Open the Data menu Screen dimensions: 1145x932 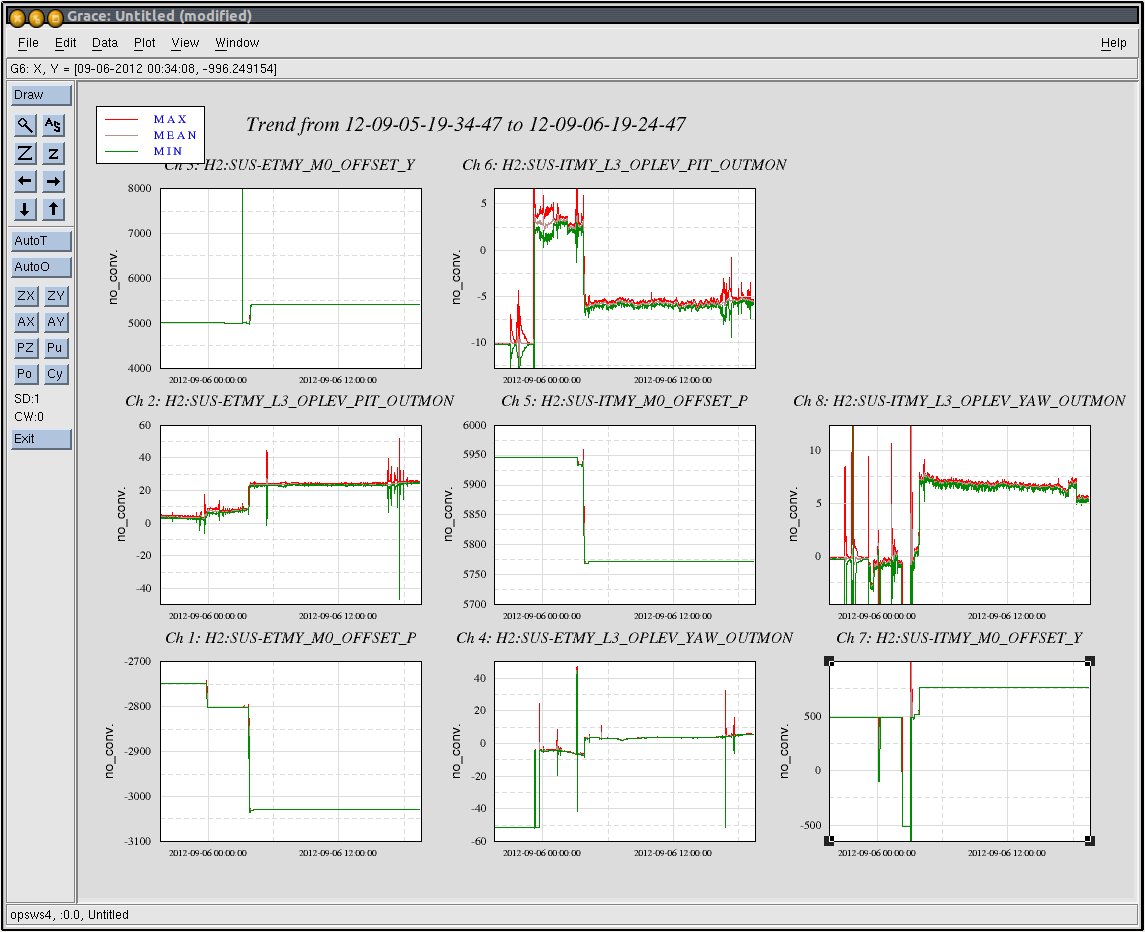coord(104,43)
